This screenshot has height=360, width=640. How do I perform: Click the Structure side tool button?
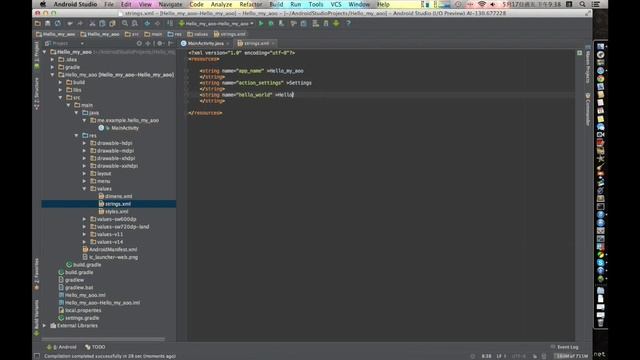(x=37, y=94)
